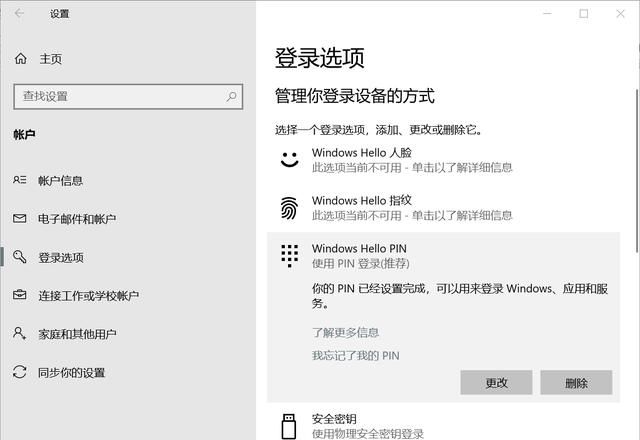Click the 登录选项 page heading
Image resolution: width=640 pixels, height=440 pixels.
[320, 58]
